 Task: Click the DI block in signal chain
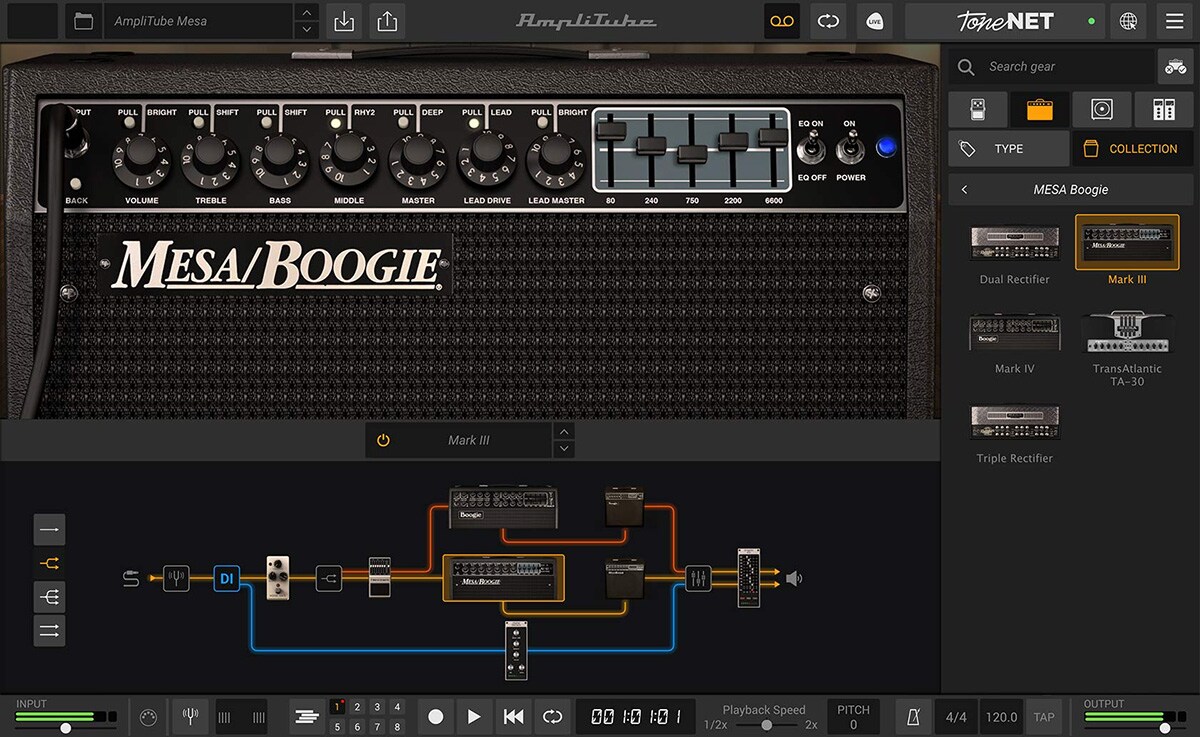226,578
